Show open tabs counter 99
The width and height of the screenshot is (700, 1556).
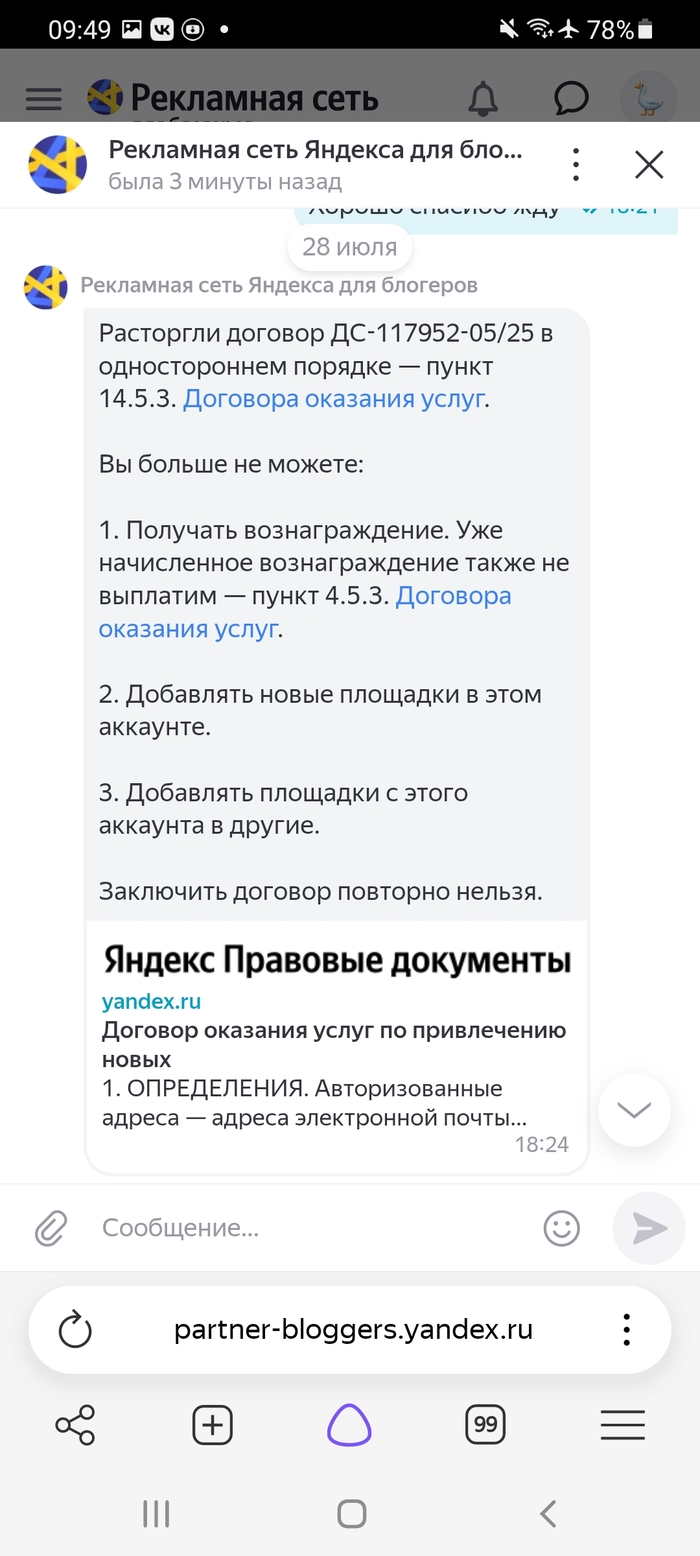[486, 1424]
